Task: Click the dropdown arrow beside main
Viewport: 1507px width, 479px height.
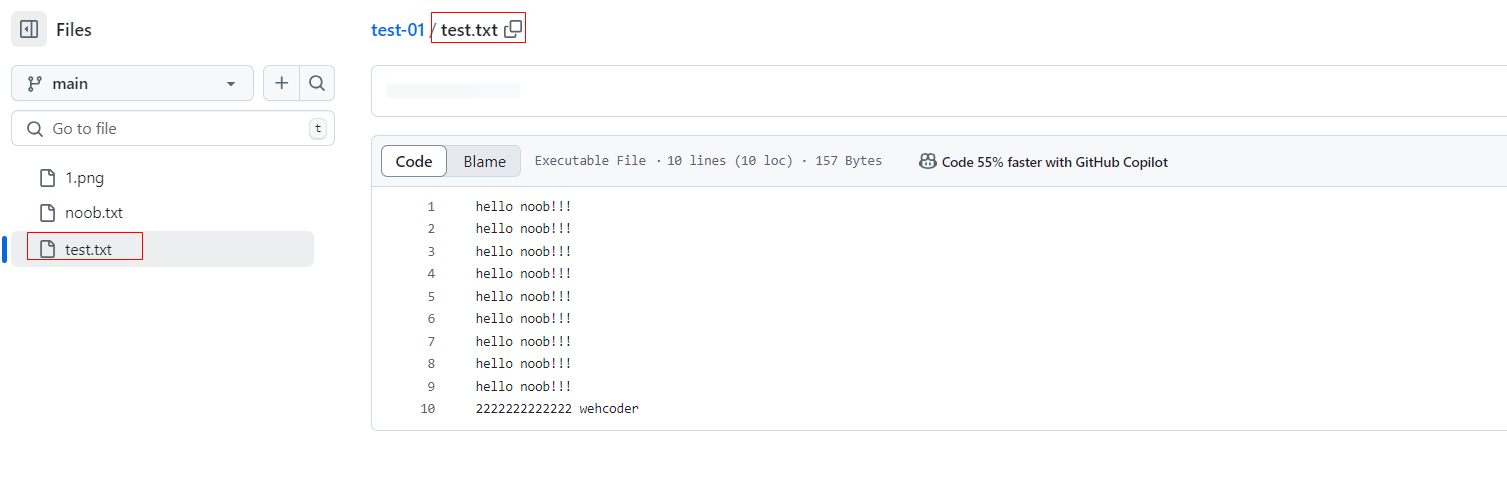Action: (x=232, y=84)
